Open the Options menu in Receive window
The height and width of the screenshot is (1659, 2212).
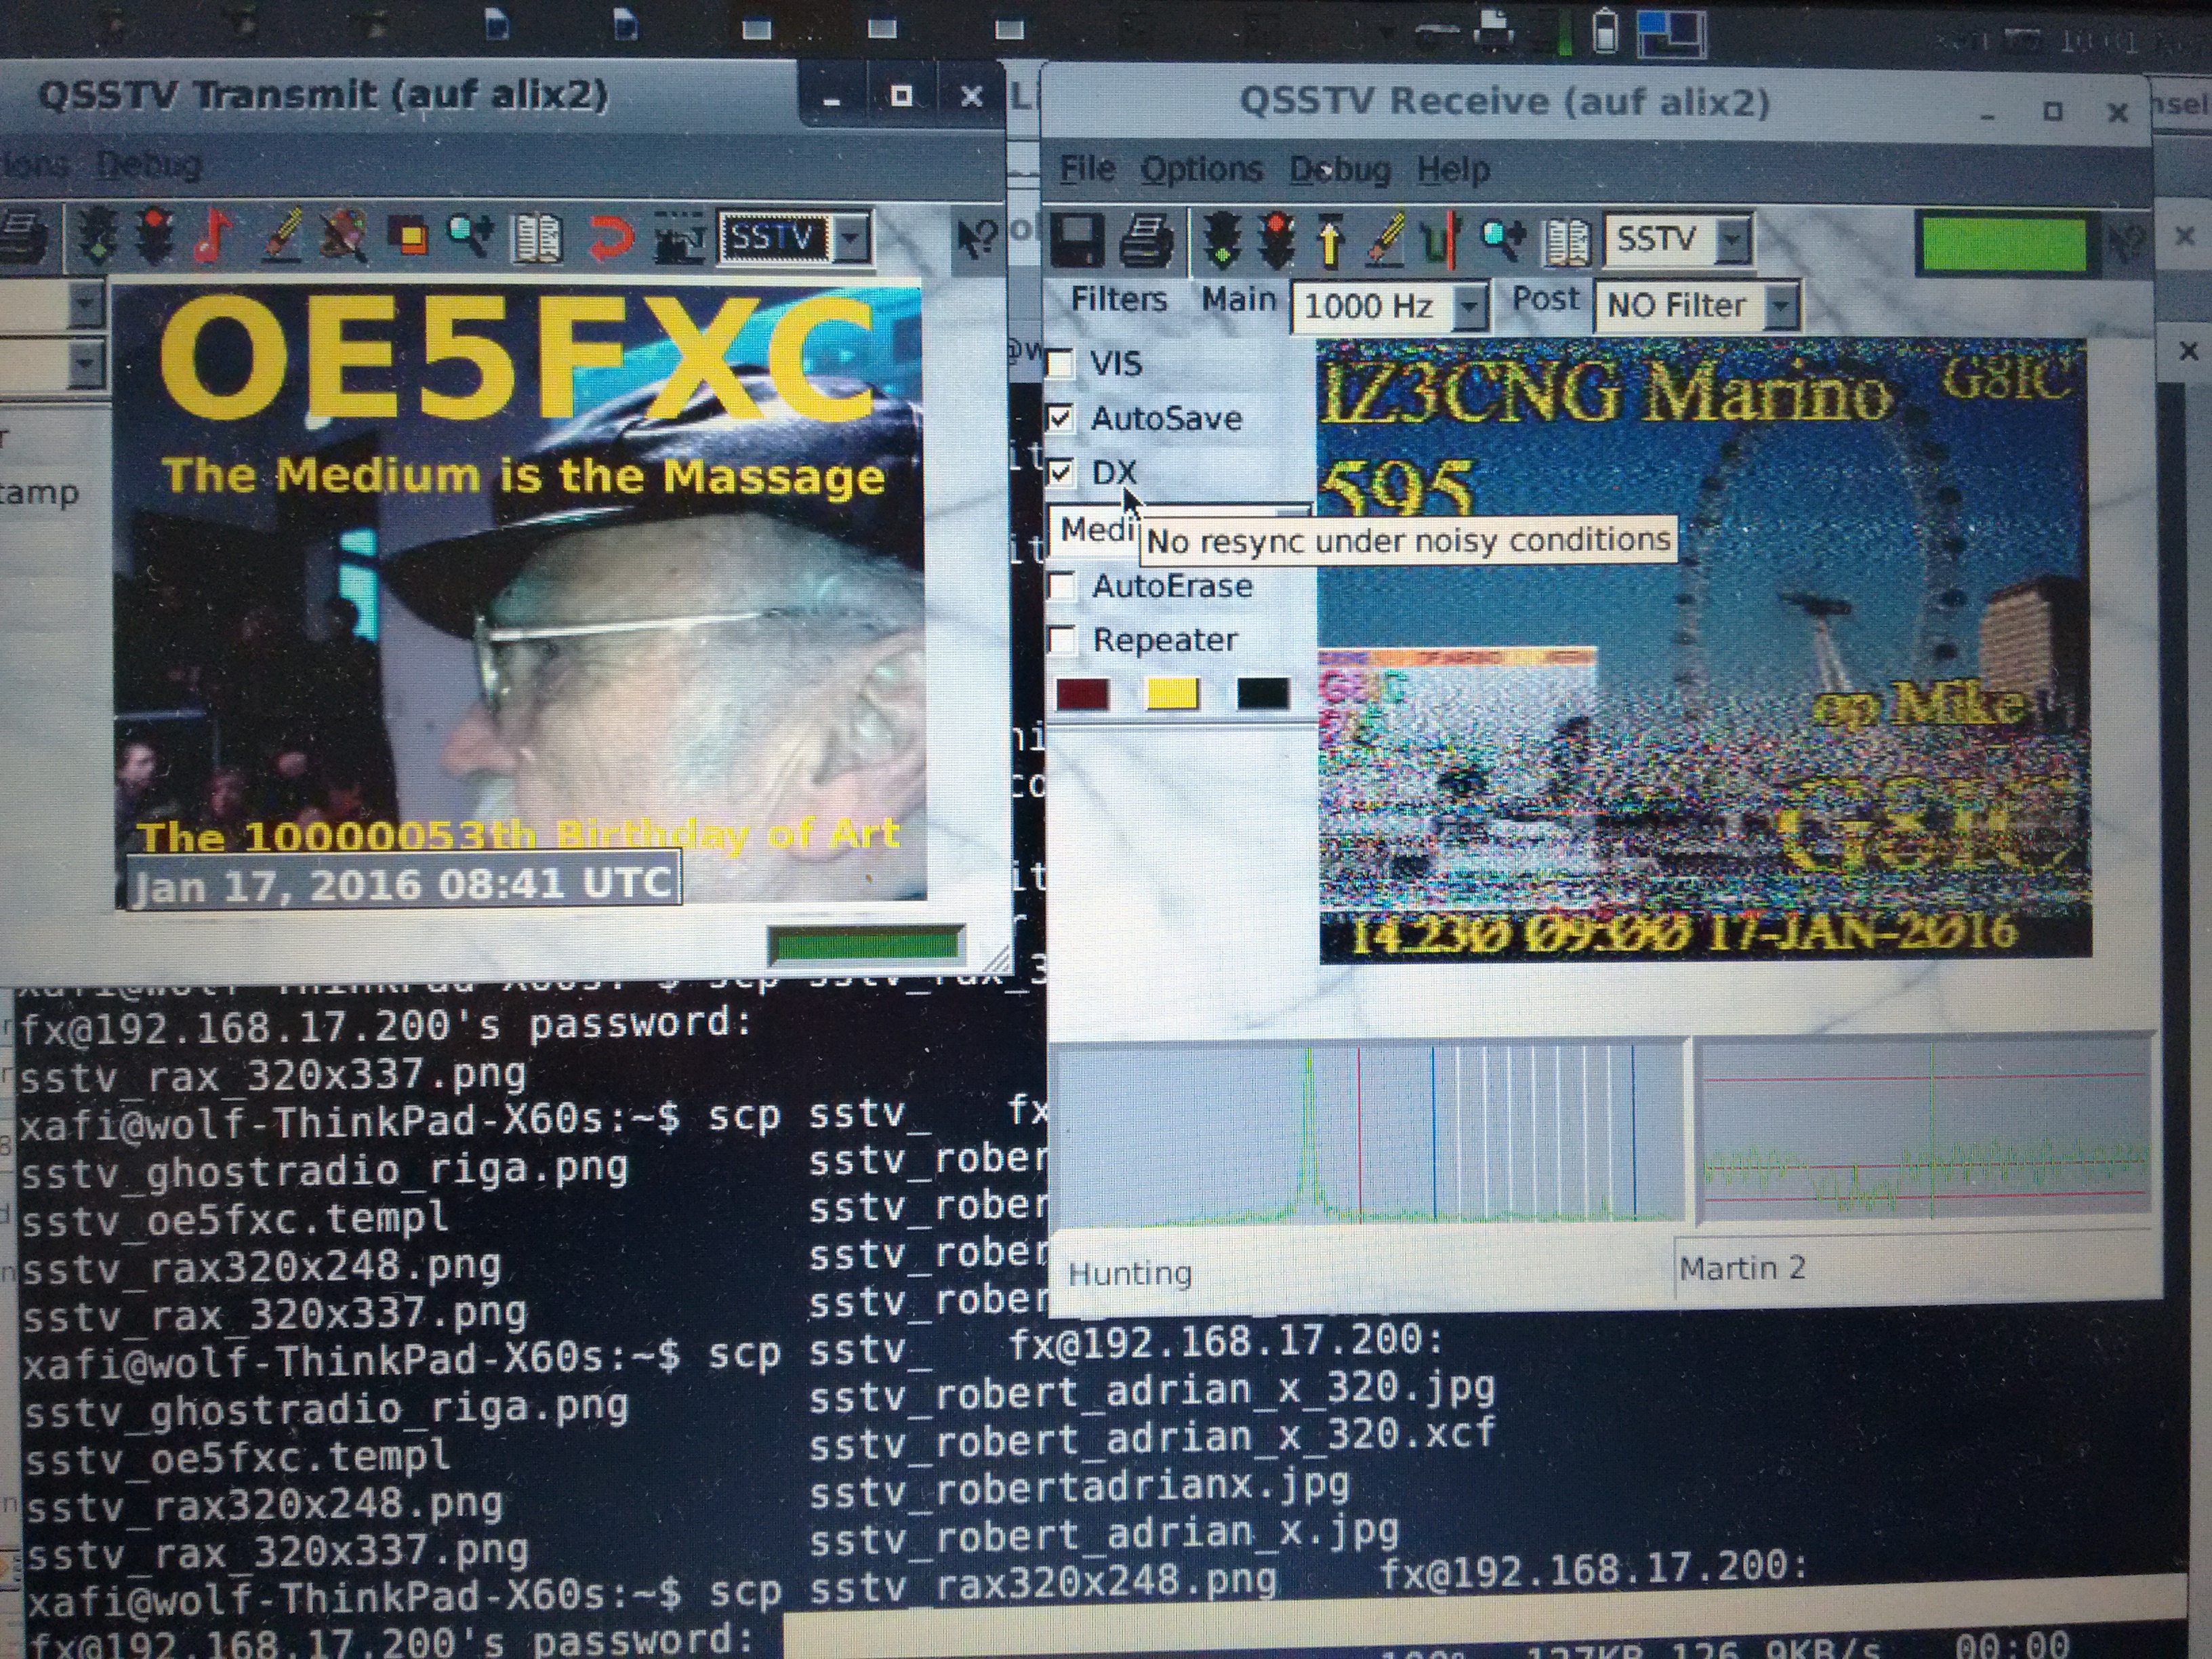1201,169
